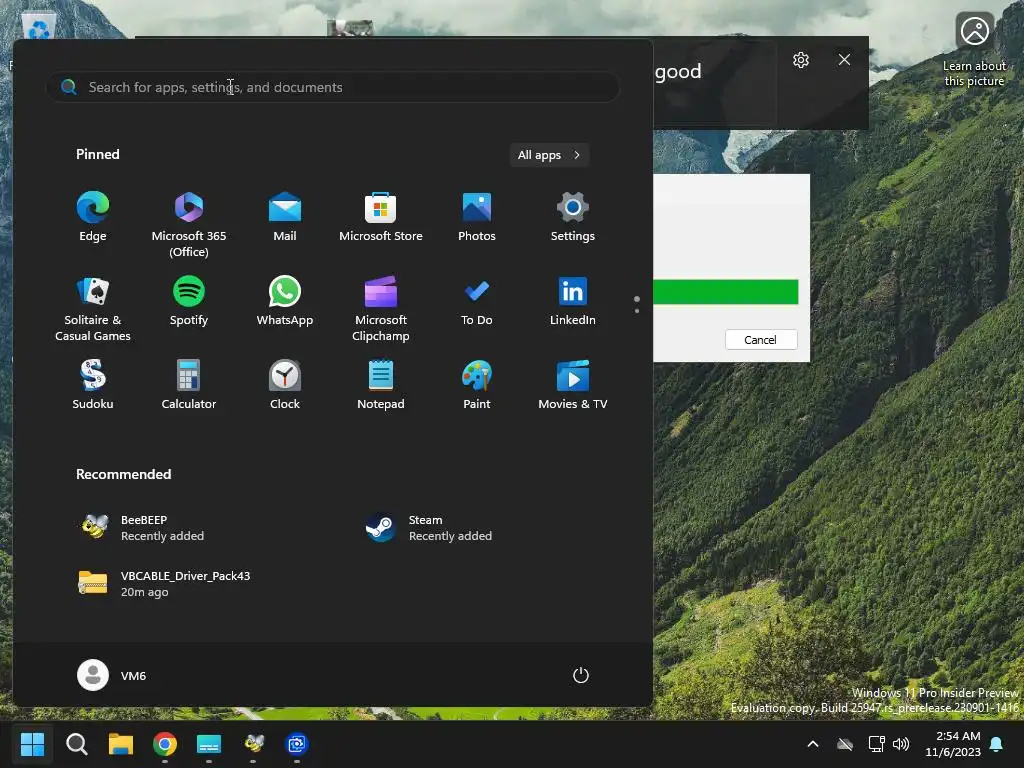The height and width of the screenshot is (768, 1024).
Task: Launch Notepad
Action: (x=381, y=385)
